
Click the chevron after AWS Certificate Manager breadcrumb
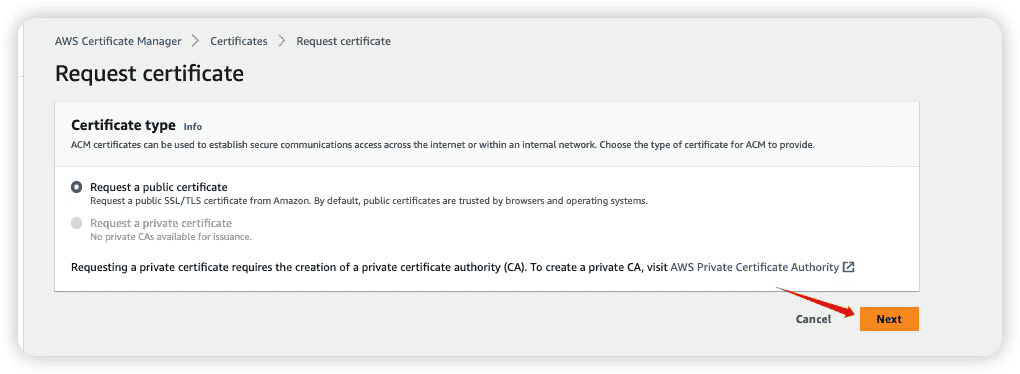(196, 41)
